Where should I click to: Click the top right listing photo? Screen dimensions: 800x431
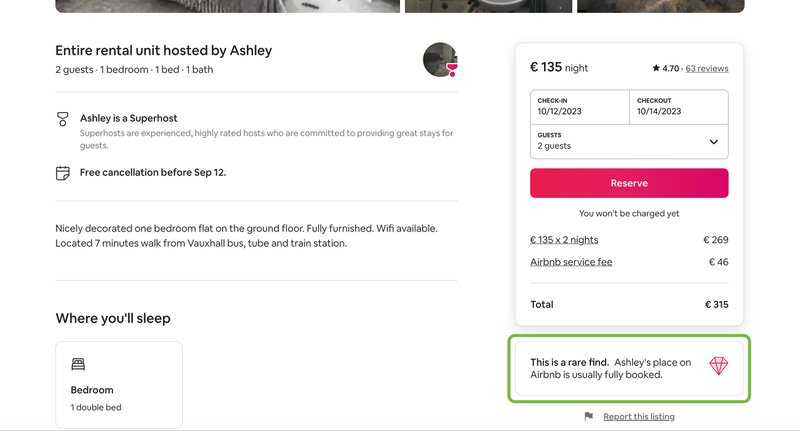660,5
